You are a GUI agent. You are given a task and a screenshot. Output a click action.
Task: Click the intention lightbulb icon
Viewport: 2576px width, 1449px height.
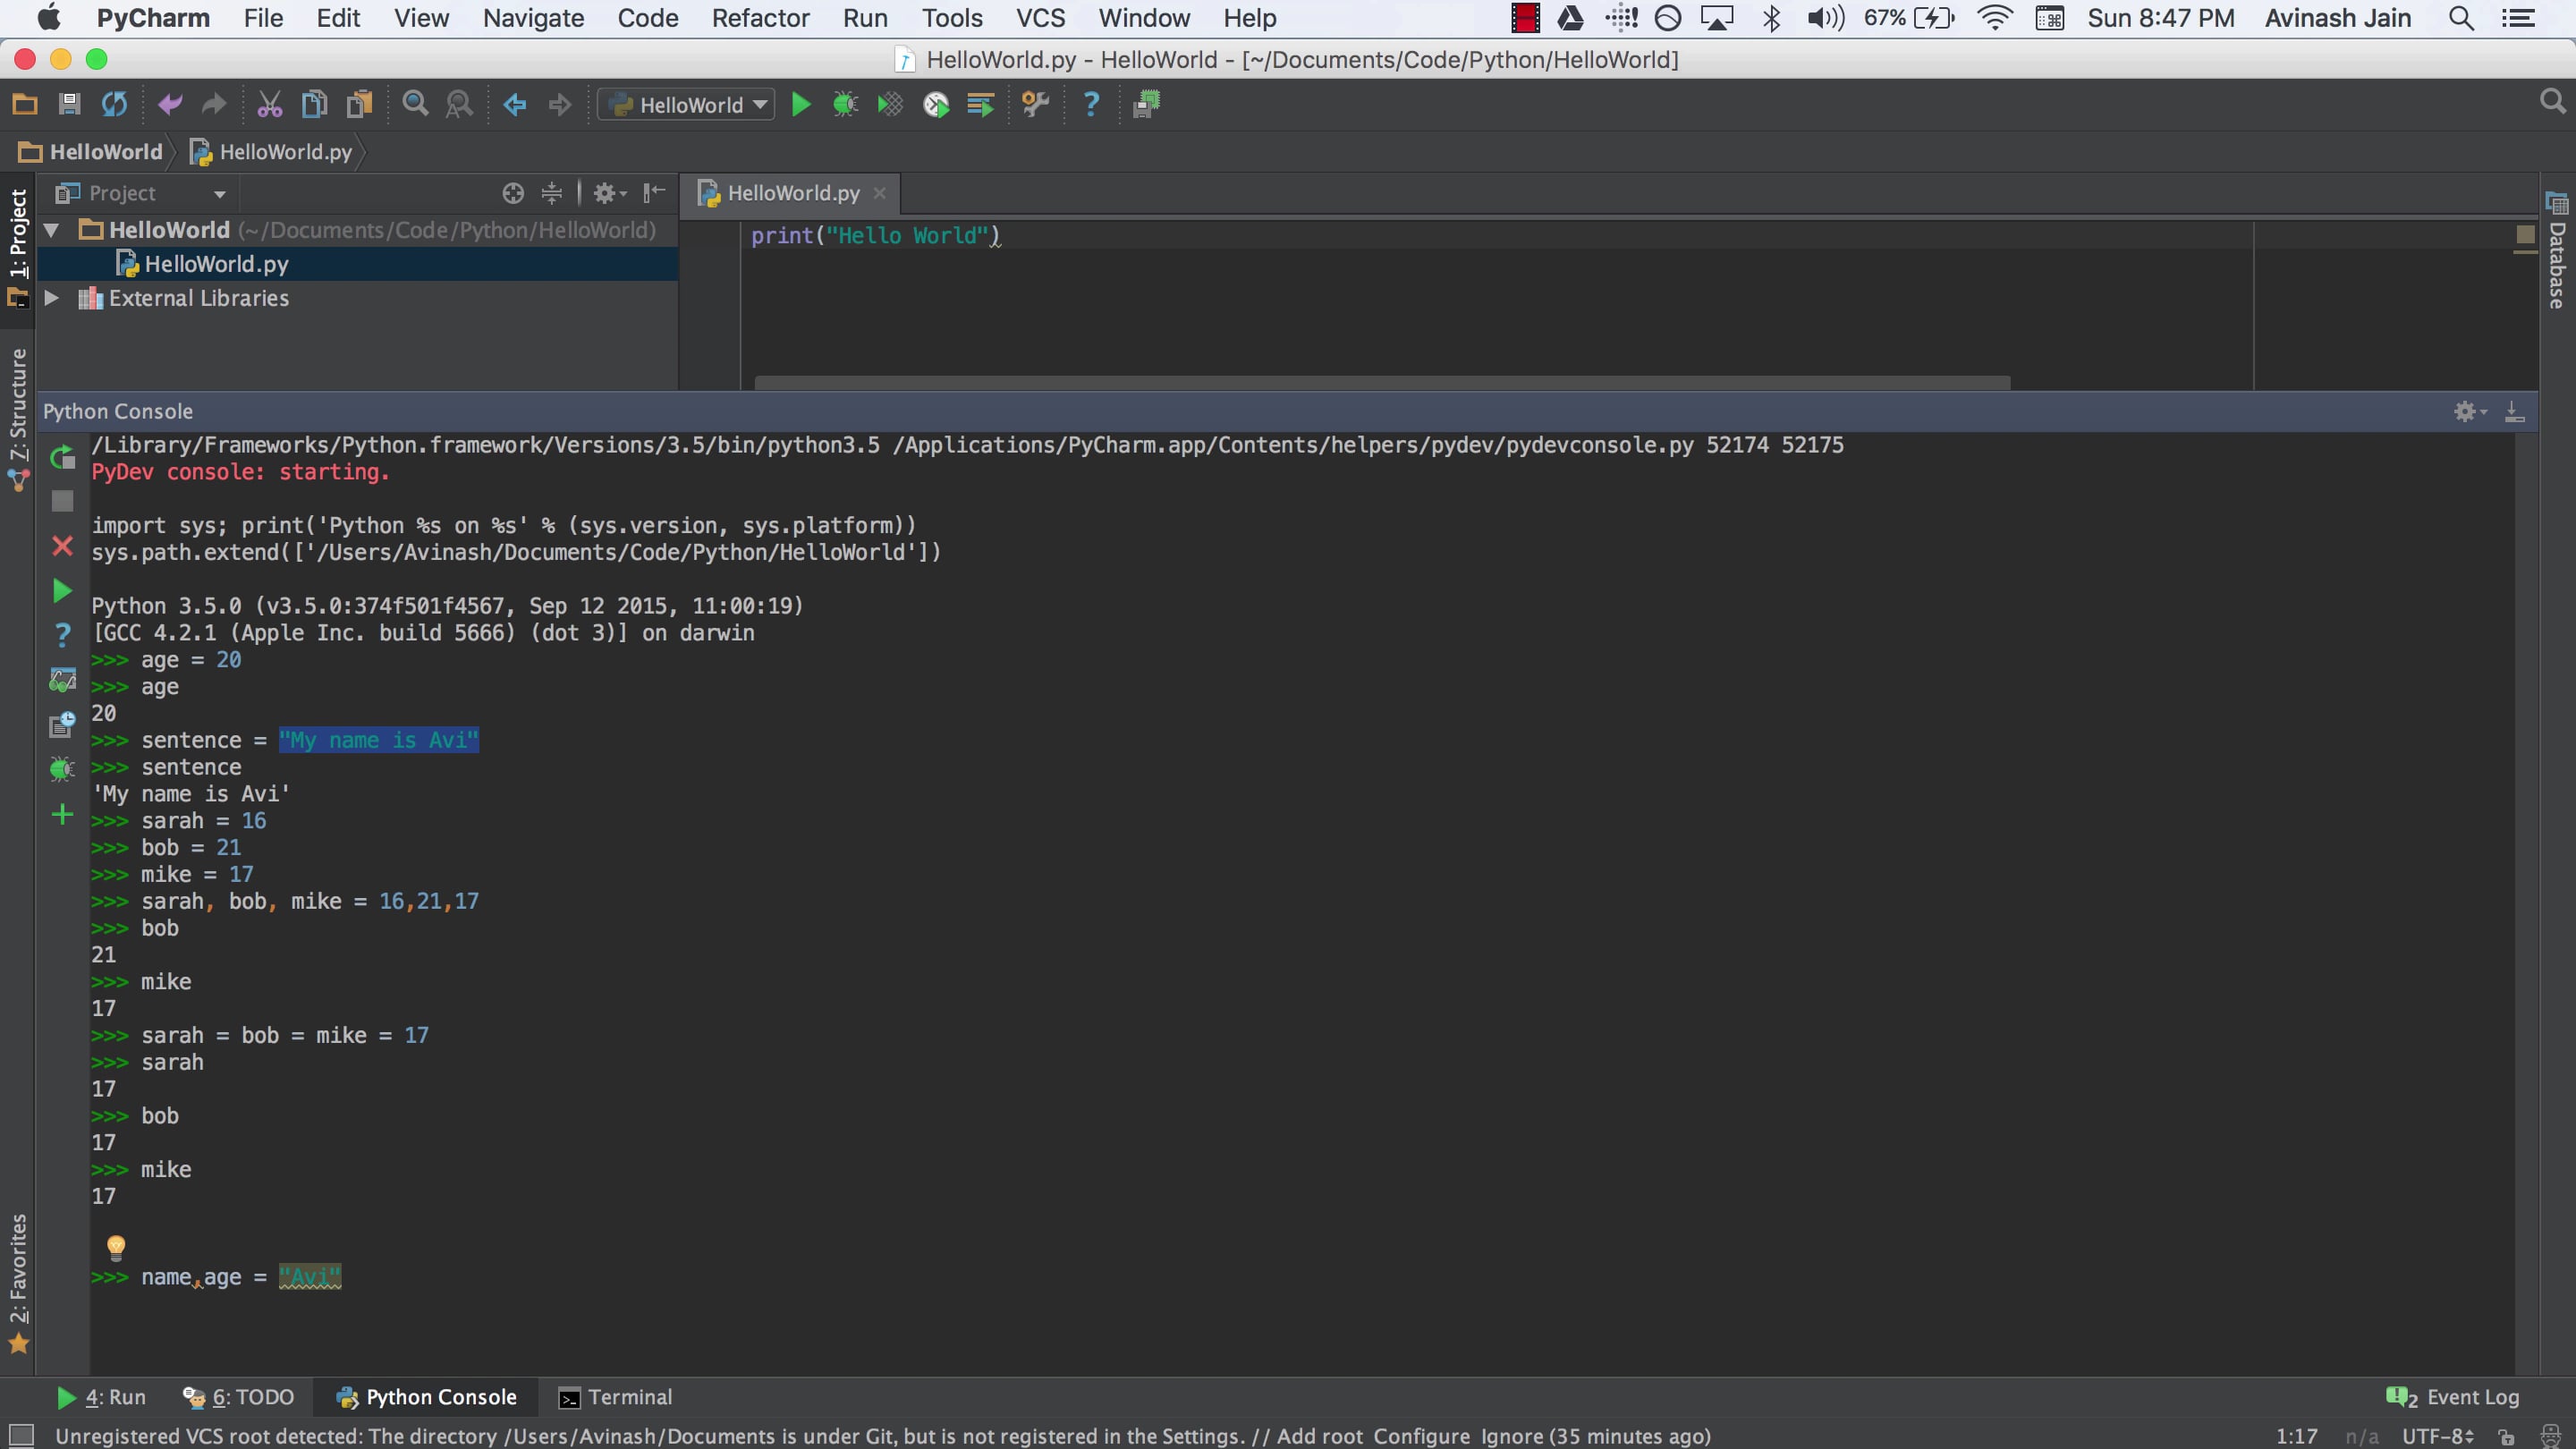click(x=116, y=1246)
